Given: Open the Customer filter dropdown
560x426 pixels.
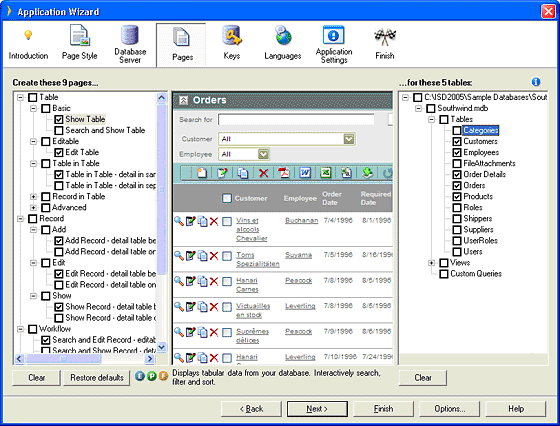Looking at the screenshot, I should tap(349, 139).
